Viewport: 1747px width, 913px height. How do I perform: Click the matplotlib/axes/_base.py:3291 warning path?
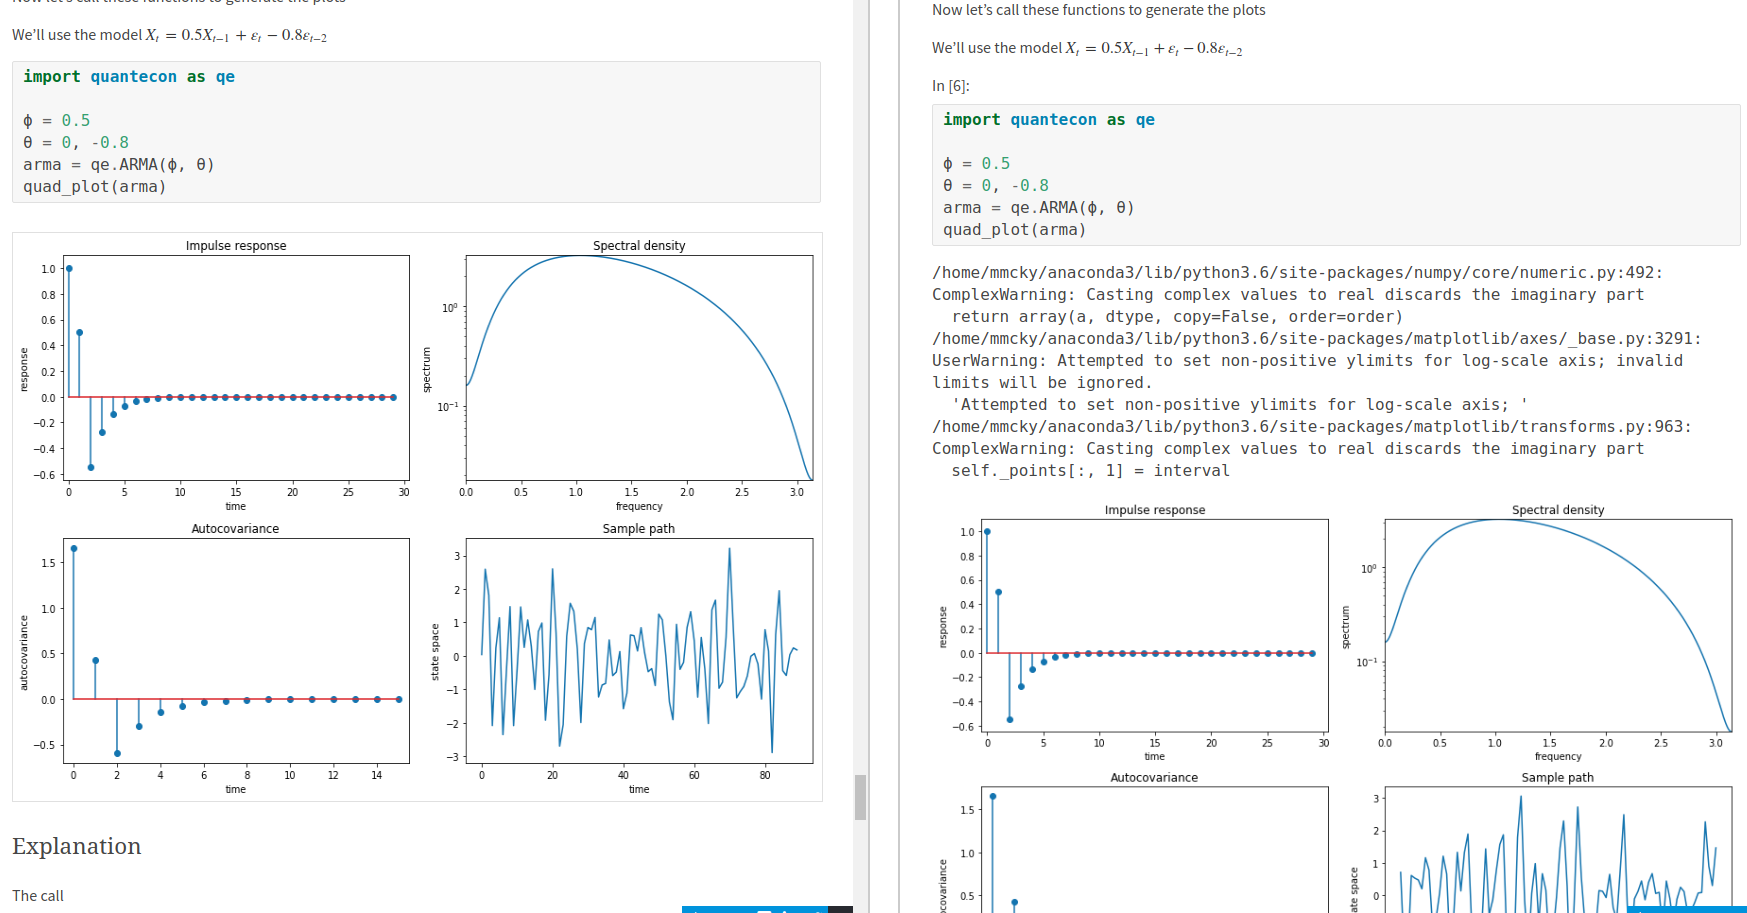coord(1317,339)
